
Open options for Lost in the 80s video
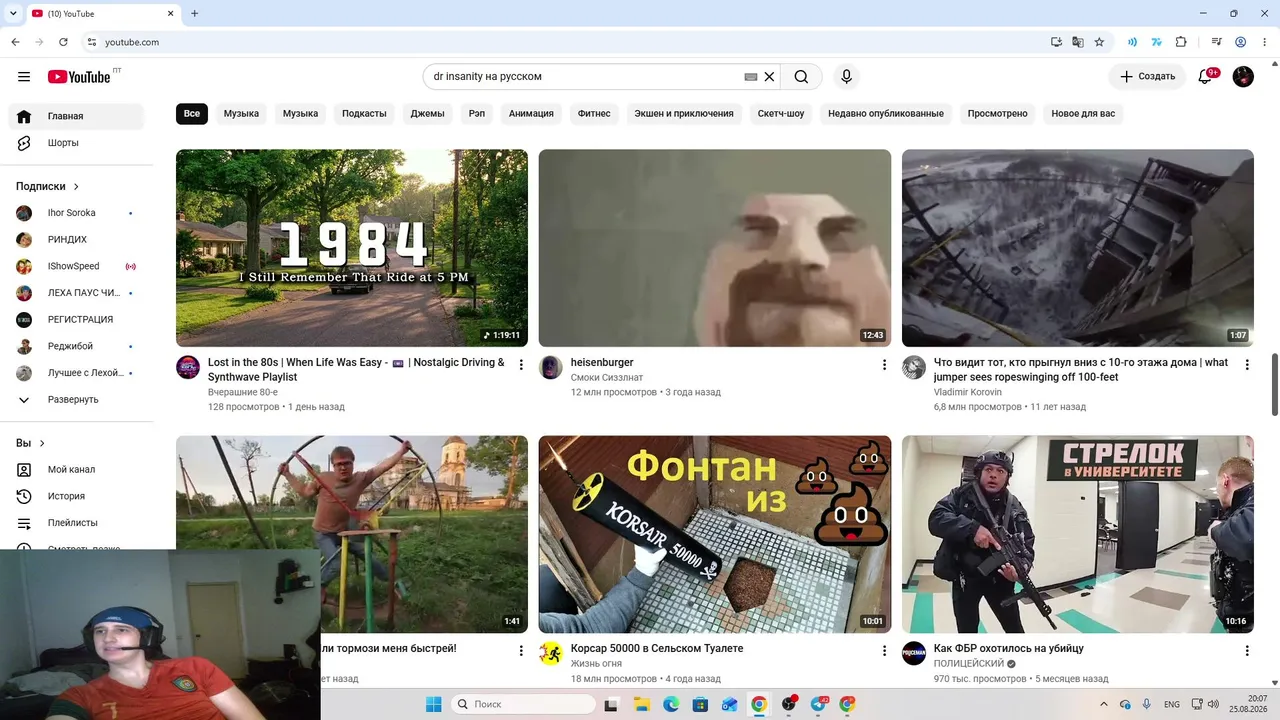pos(521,365)
